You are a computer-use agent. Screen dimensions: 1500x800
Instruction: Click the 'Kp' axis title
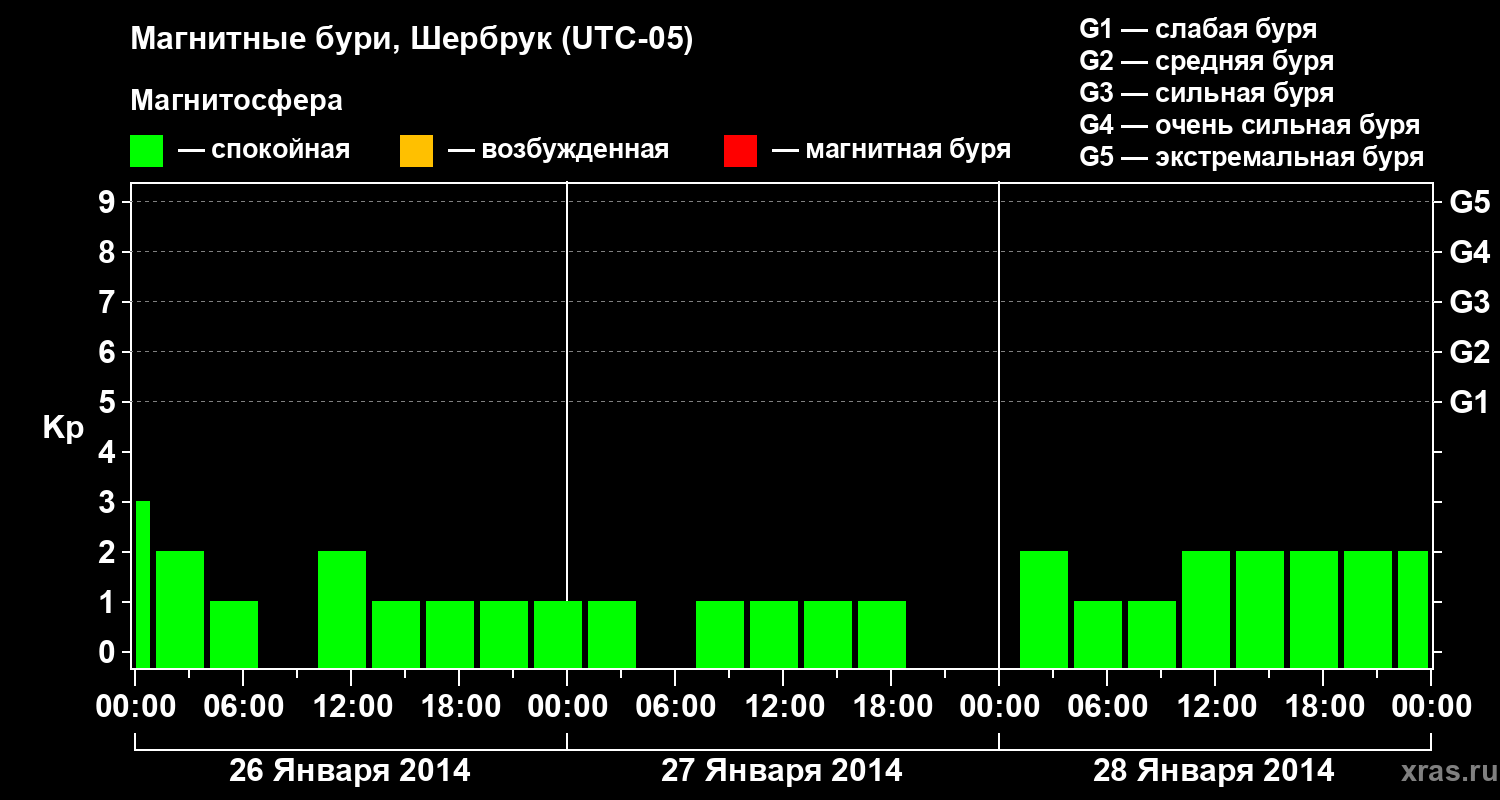click(63, 428)
